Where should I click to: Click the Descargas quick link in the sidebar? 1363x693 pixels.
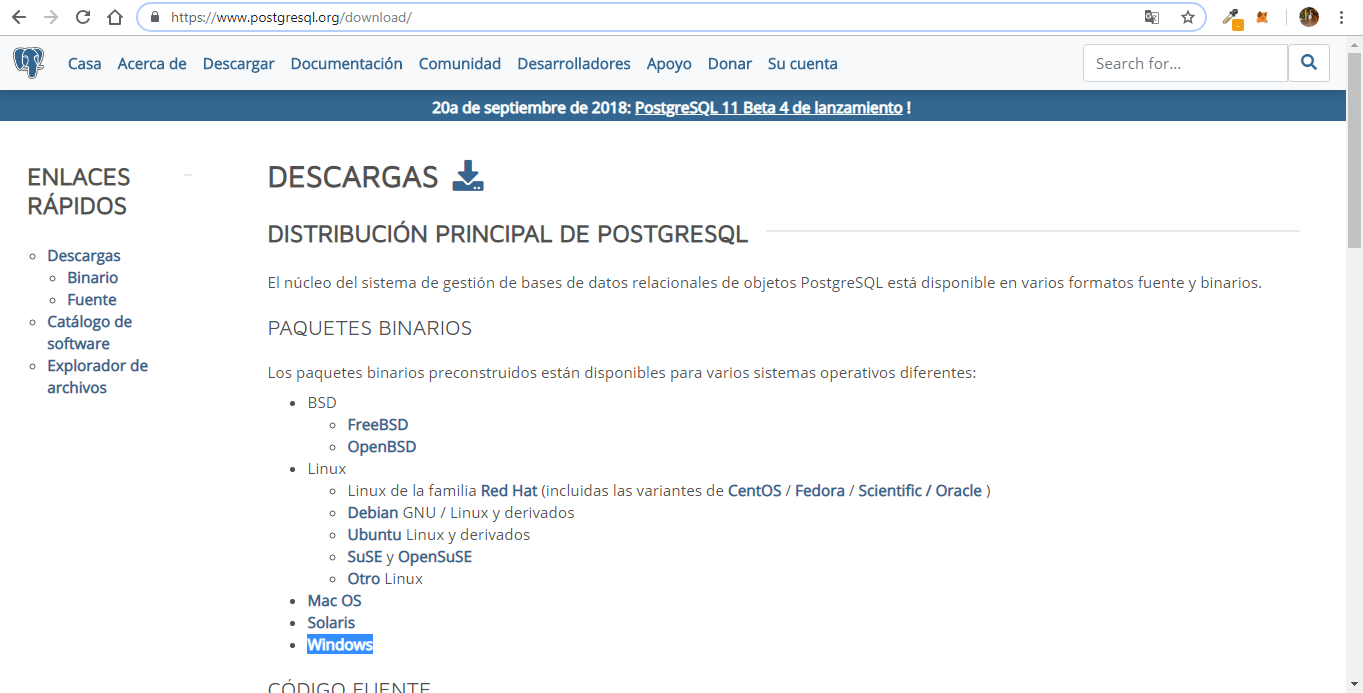coord(84,256)
